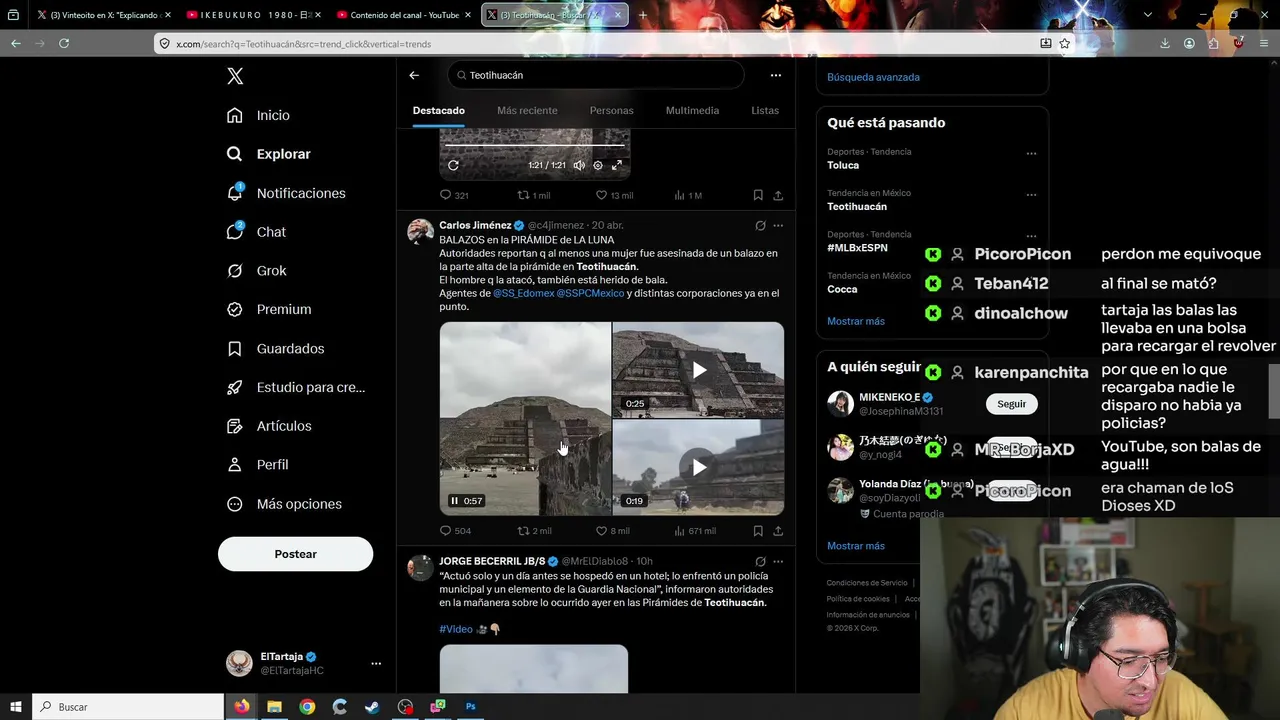
Task: Switch to Listas tab
Action: pos(765,110)
